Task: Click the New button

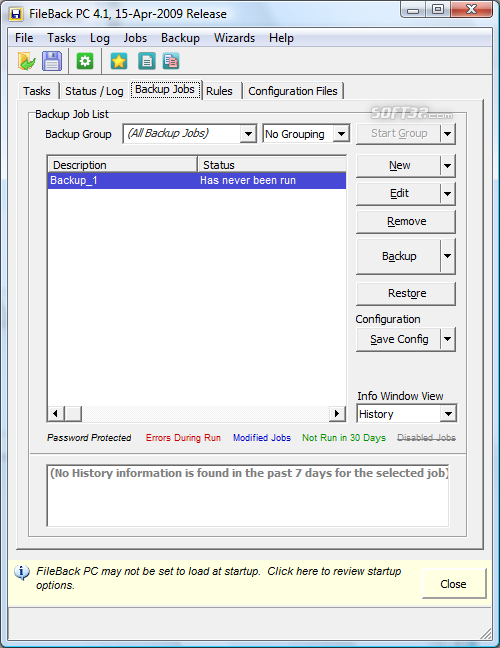Action: pyautogui.click(x=399, y=166)
